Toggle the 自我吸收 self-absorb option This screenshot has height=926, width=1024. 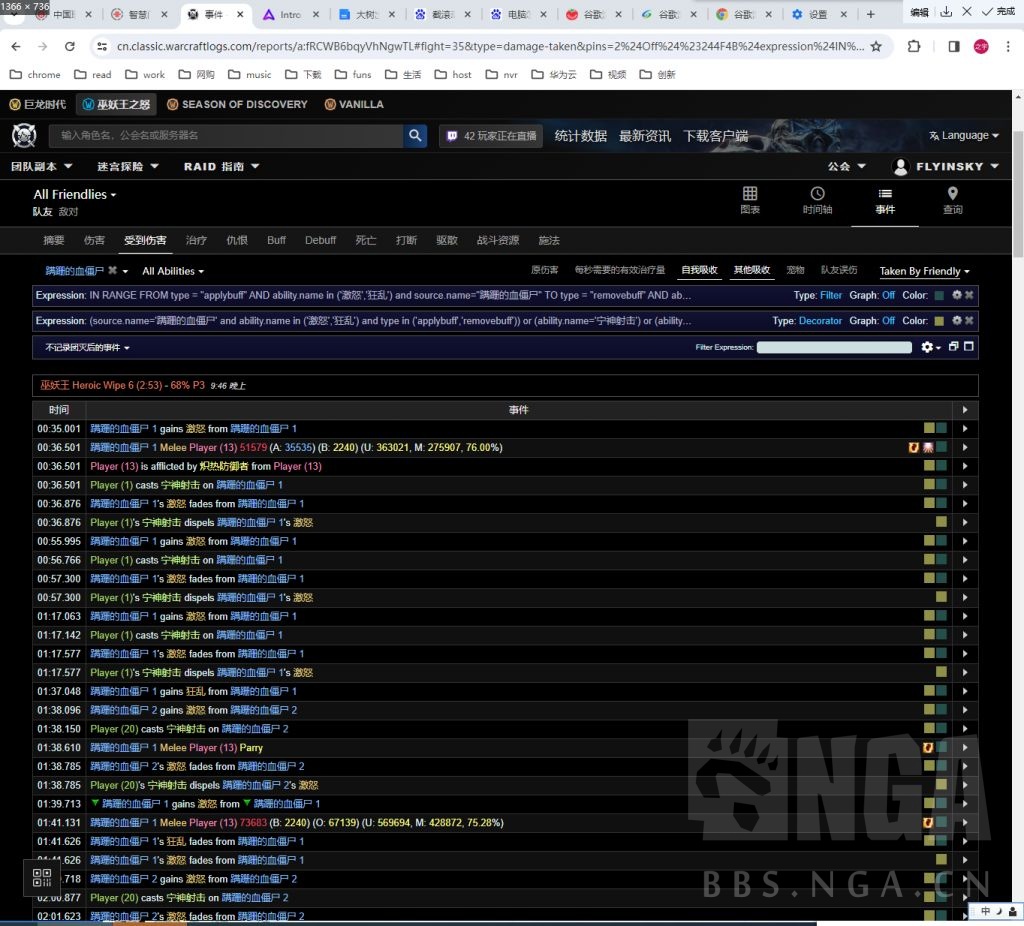pyautogui.click(x=699, y=271)
